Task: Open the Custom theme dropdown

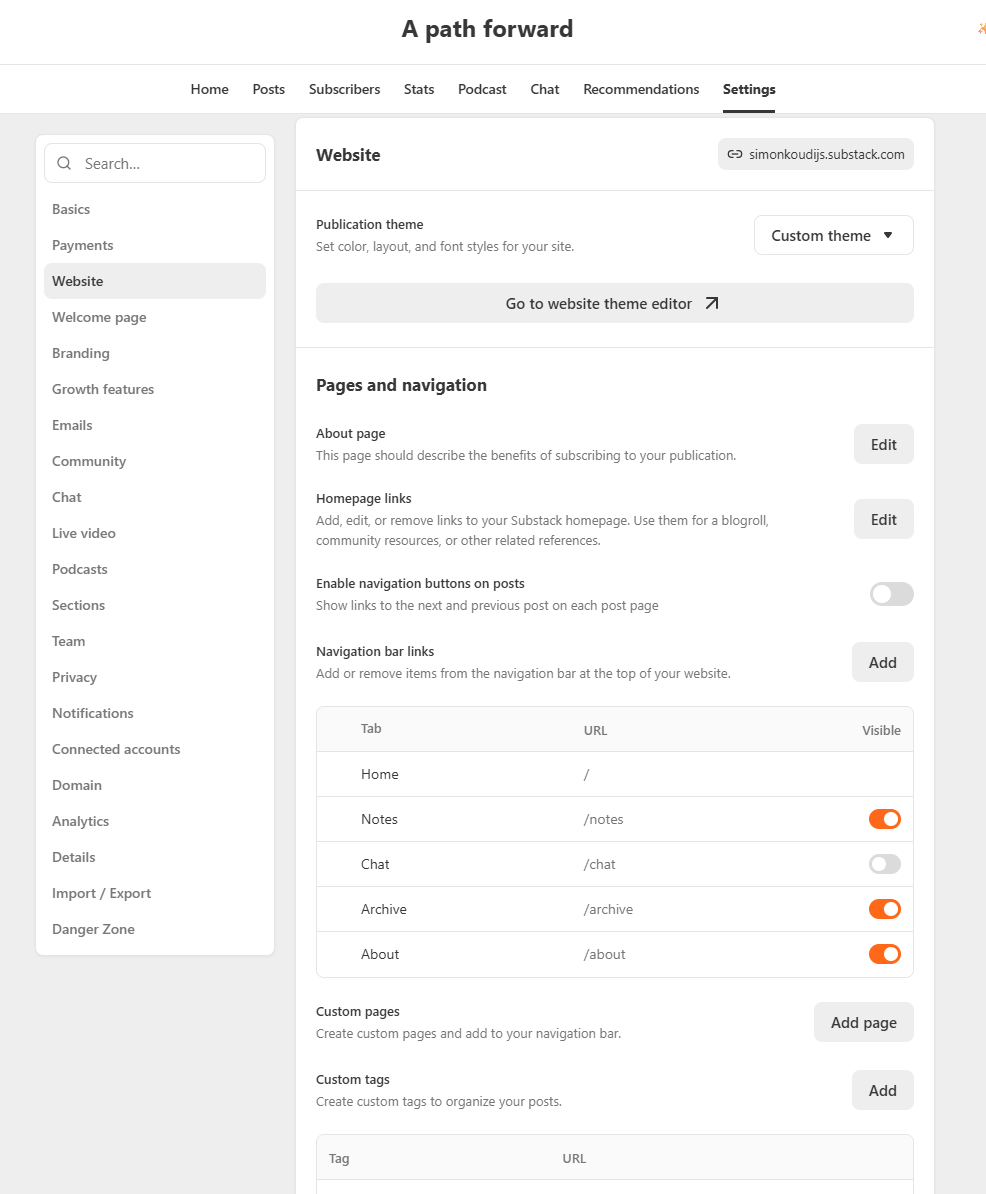Action: (x=834, y=235)
